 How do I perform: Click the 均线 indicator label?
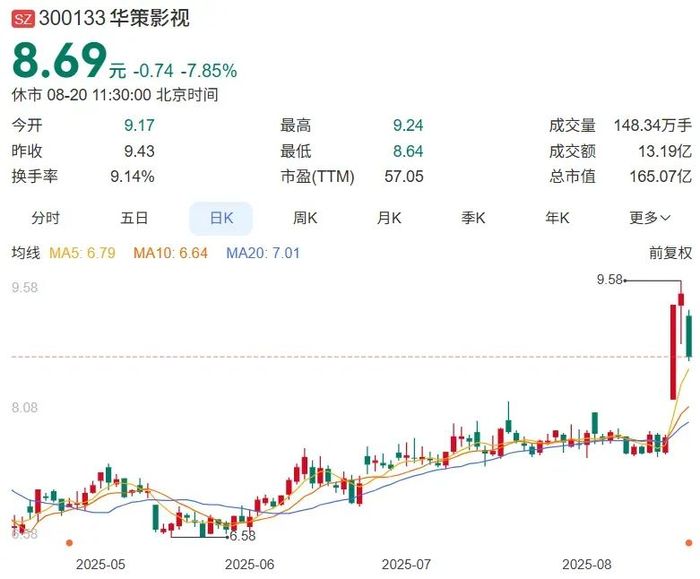coord(26,253)
